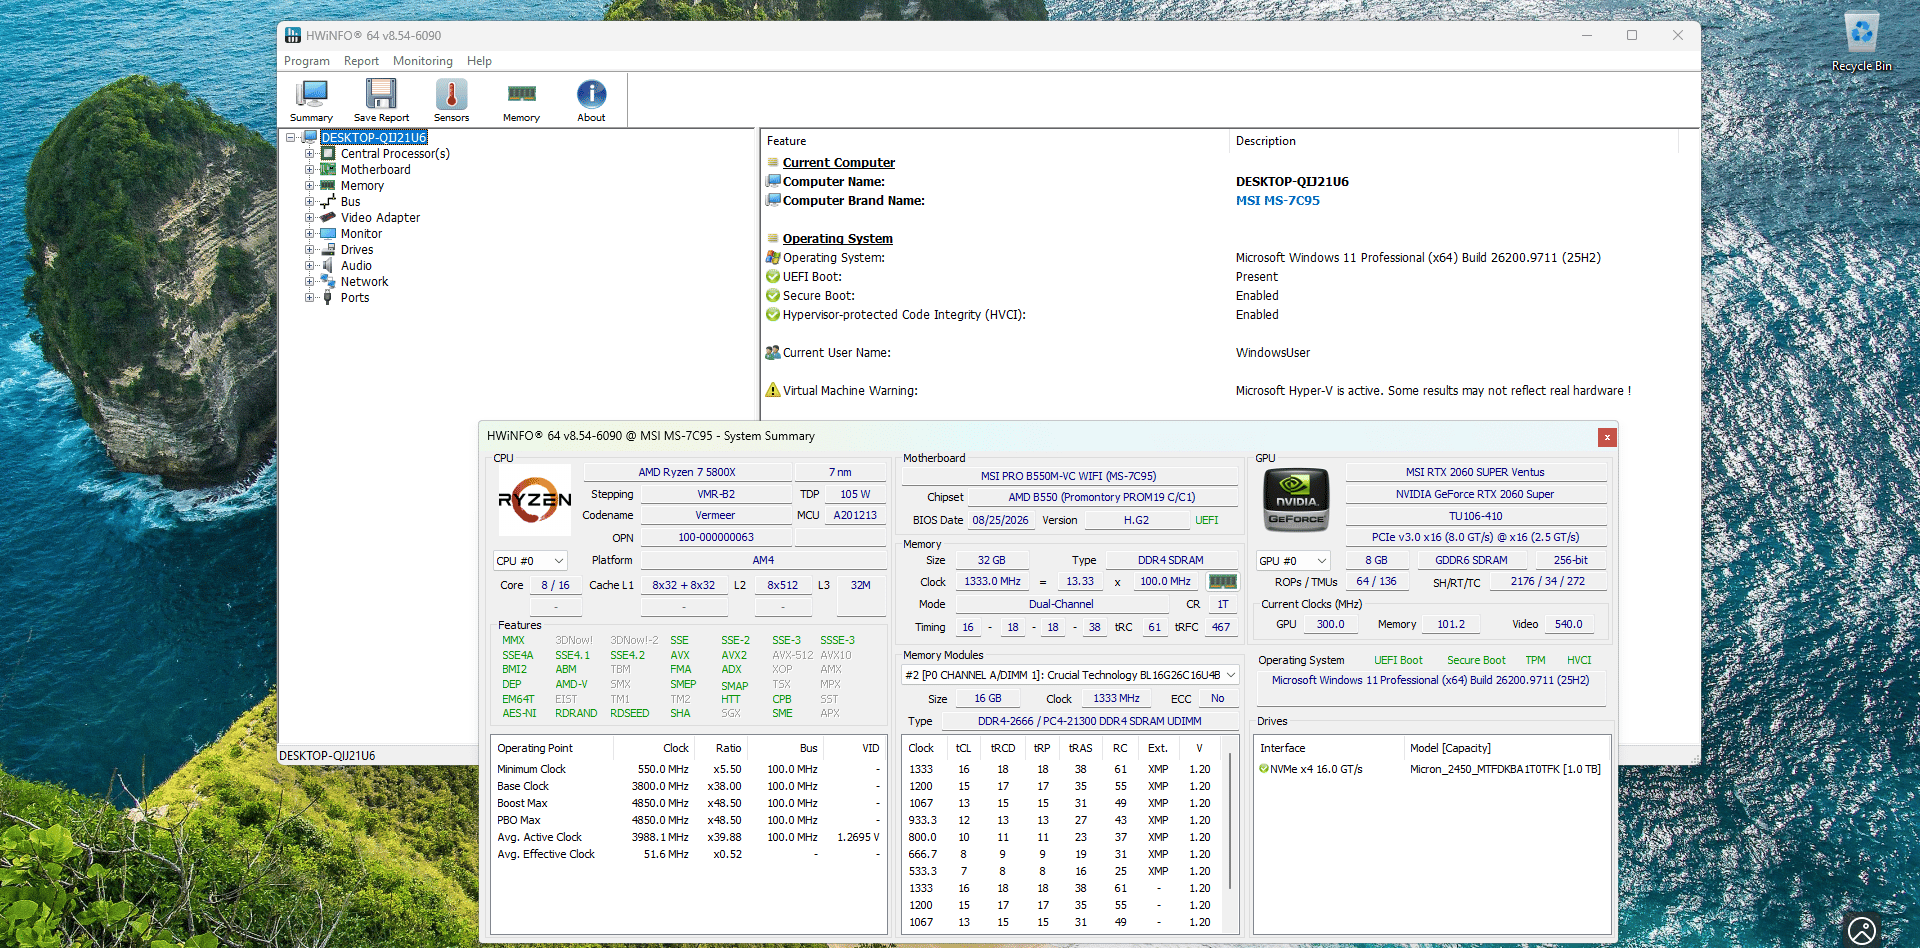Click the Ryzen CPU logo

pos(535,499)
